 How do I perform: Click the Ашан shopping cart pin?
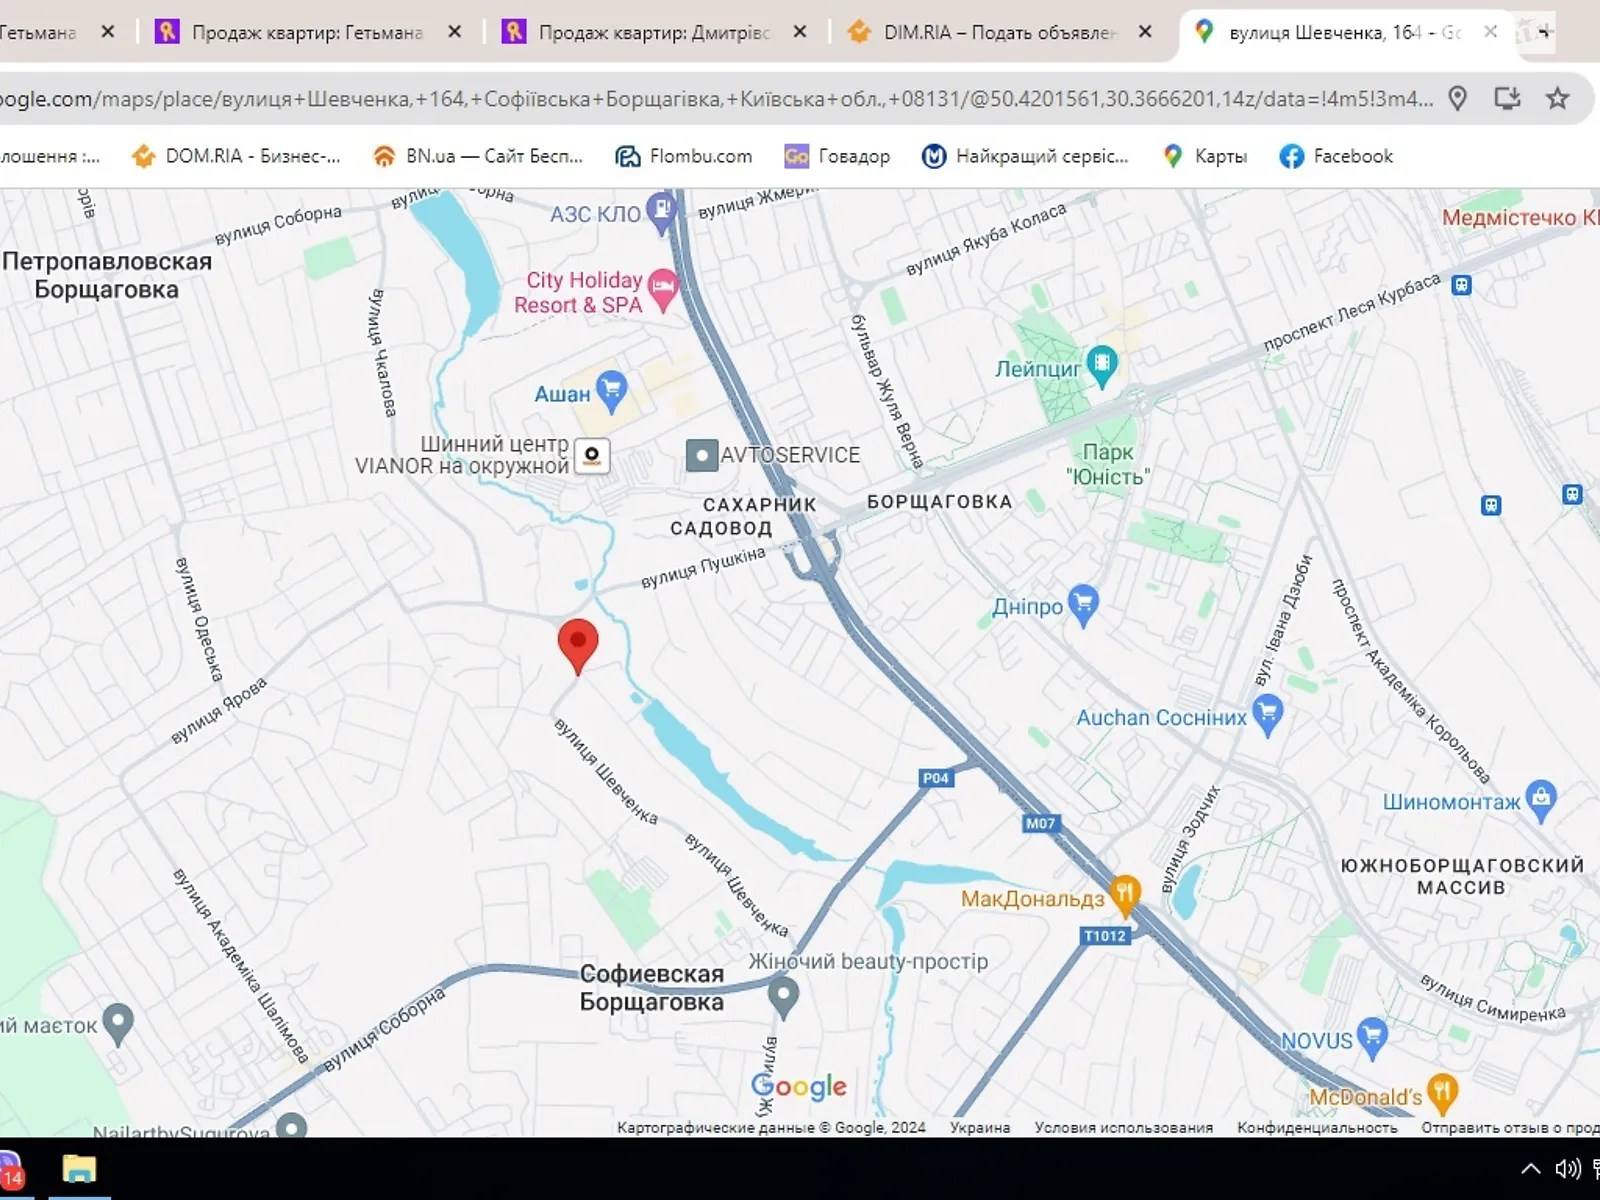[611, 392]
